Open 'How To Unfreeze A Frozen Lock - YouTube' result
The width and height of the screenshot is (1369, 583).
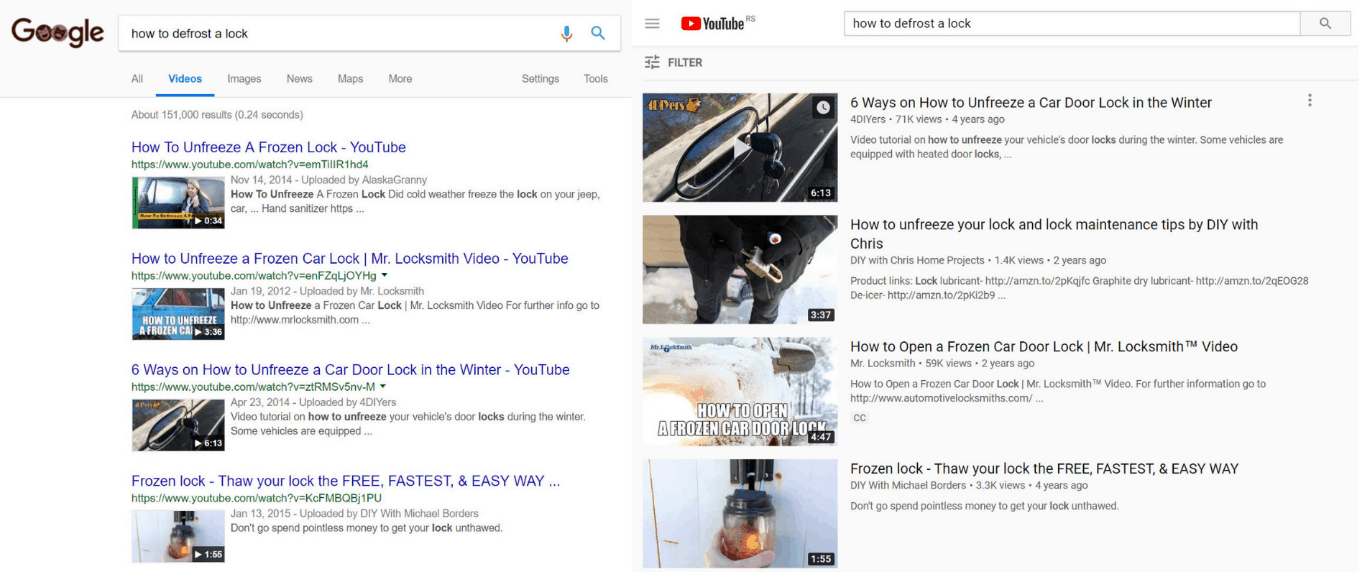coord(268,147)
